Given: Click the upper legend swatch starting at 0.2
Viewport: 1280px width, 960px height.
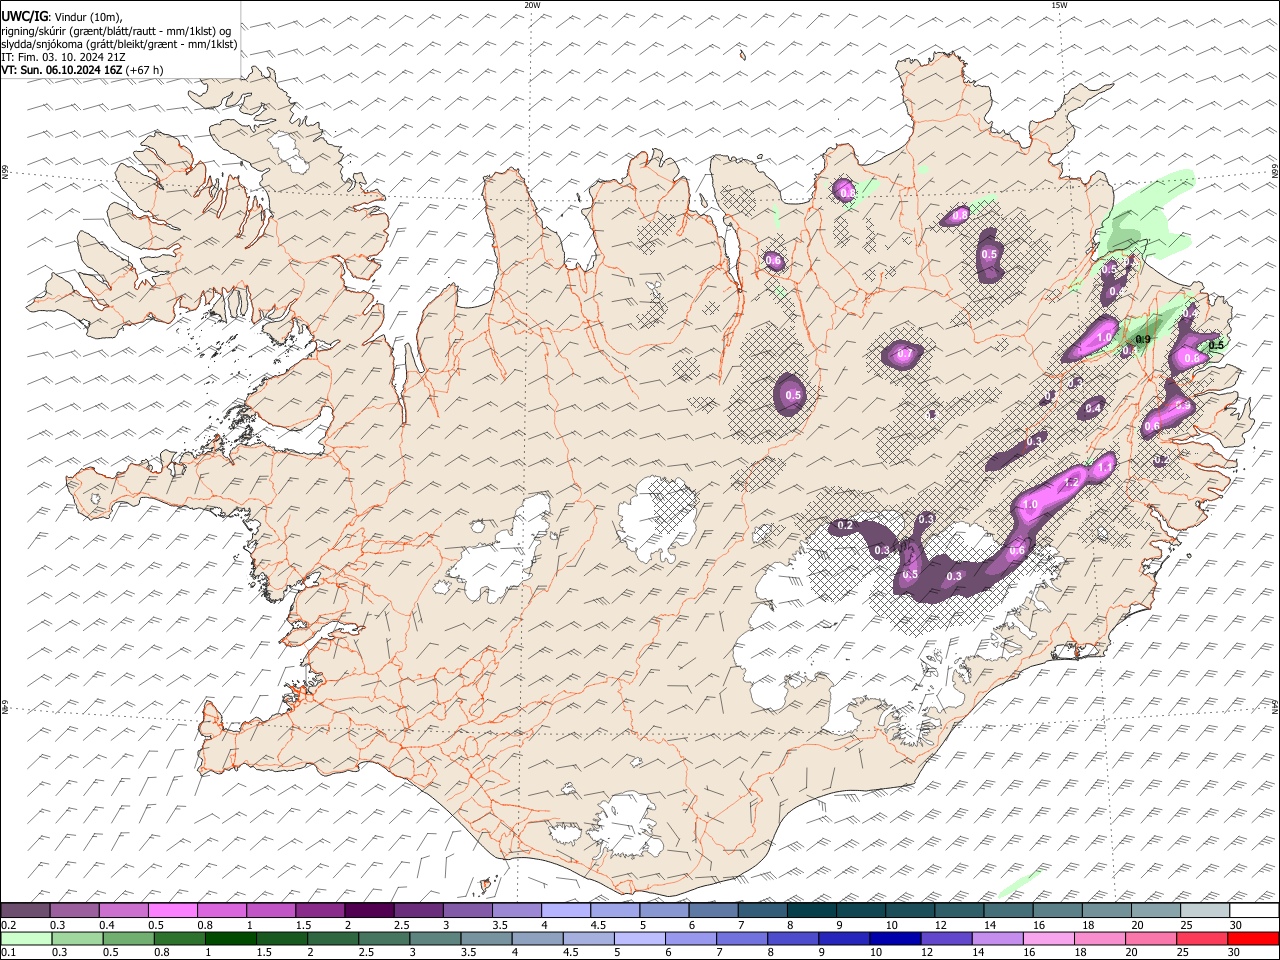Looking at the screenshot, I should [26, 910].
